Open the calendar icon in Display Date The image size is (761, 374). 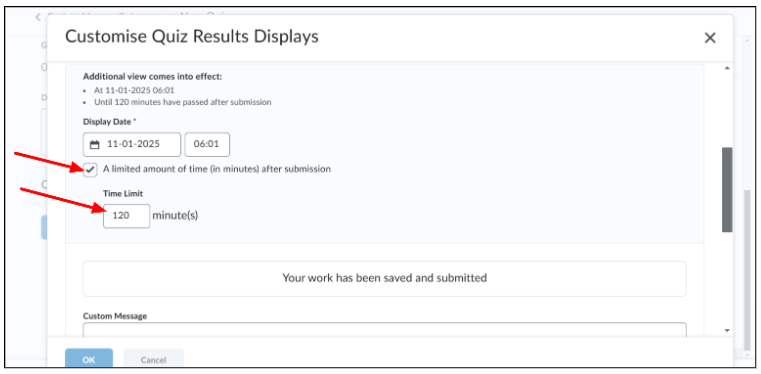(95, 145)
